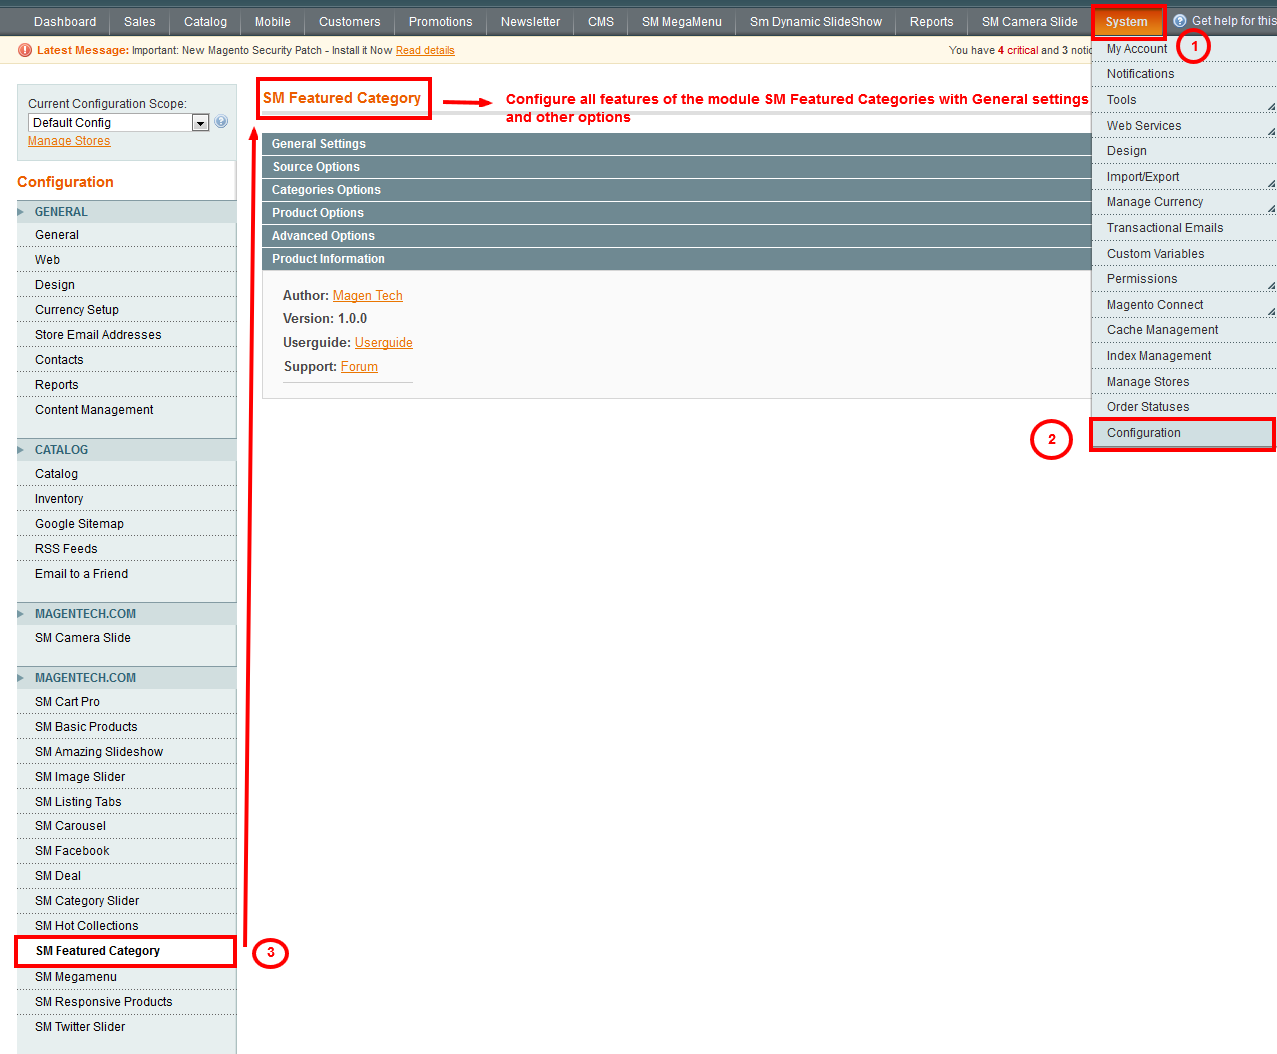Collapse the Product Information section

[328, 259]
